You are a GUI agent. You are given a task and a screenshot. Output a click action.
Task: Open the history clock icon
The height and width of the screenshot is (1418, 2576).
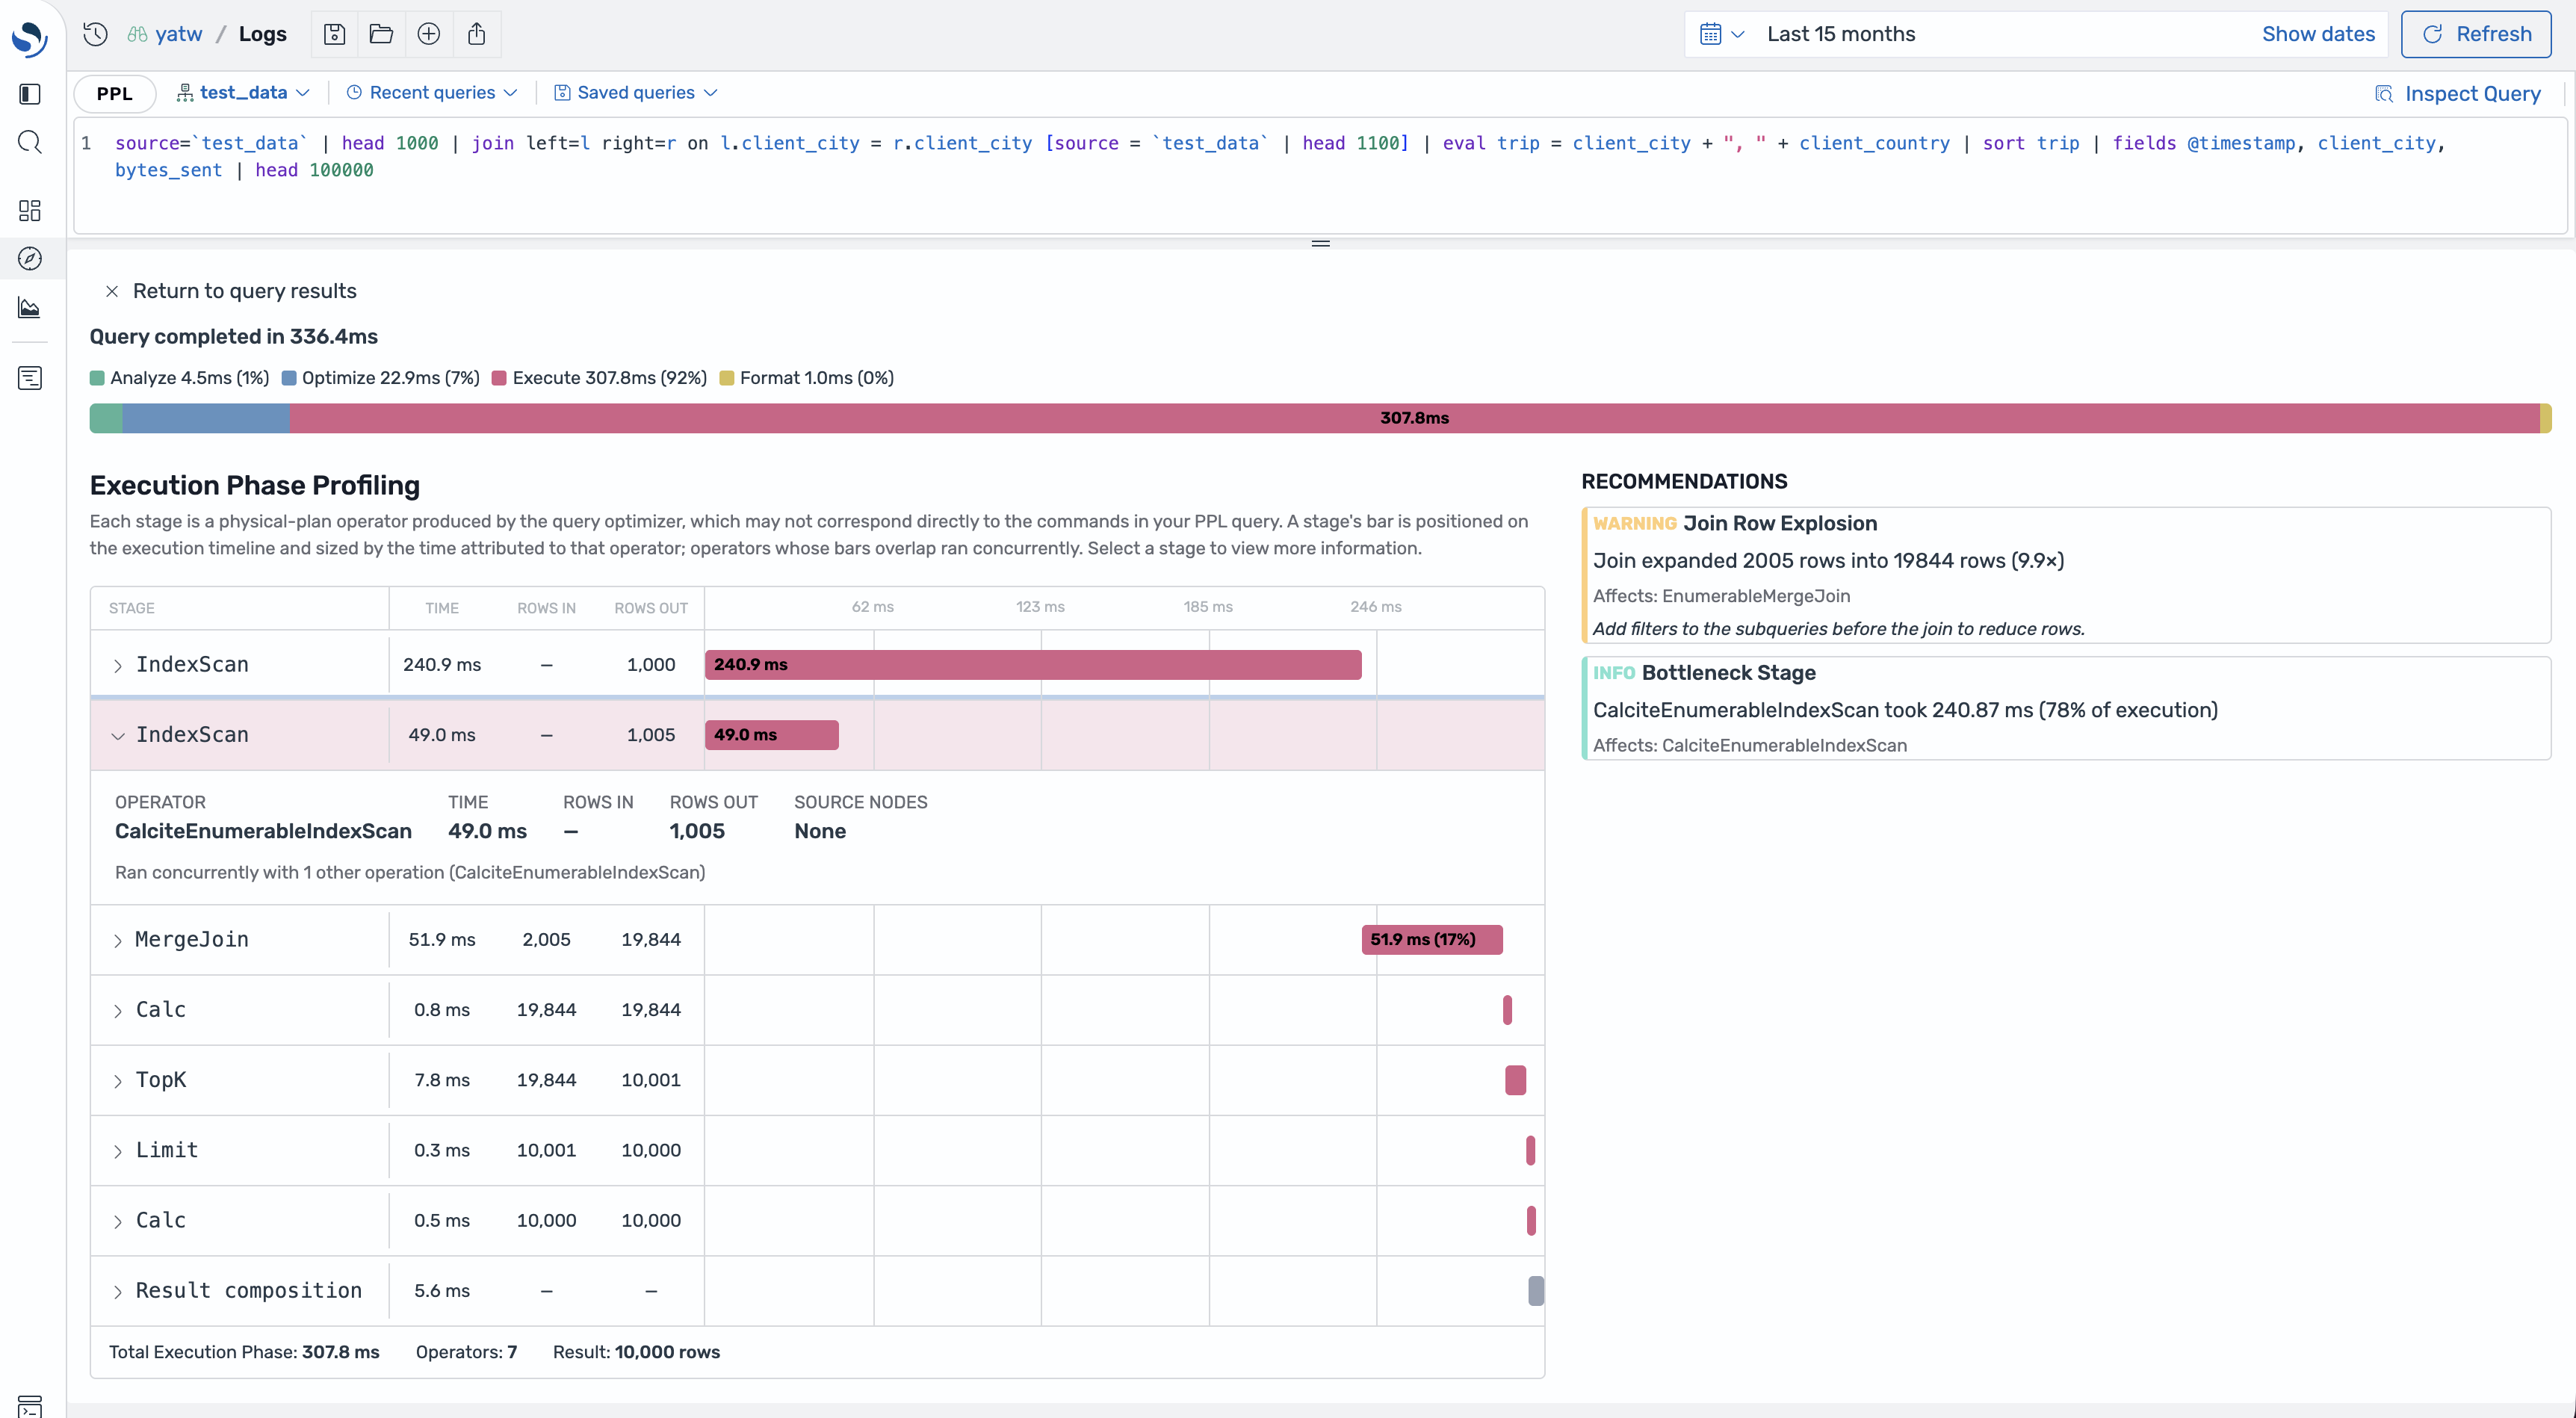(95, 34)
